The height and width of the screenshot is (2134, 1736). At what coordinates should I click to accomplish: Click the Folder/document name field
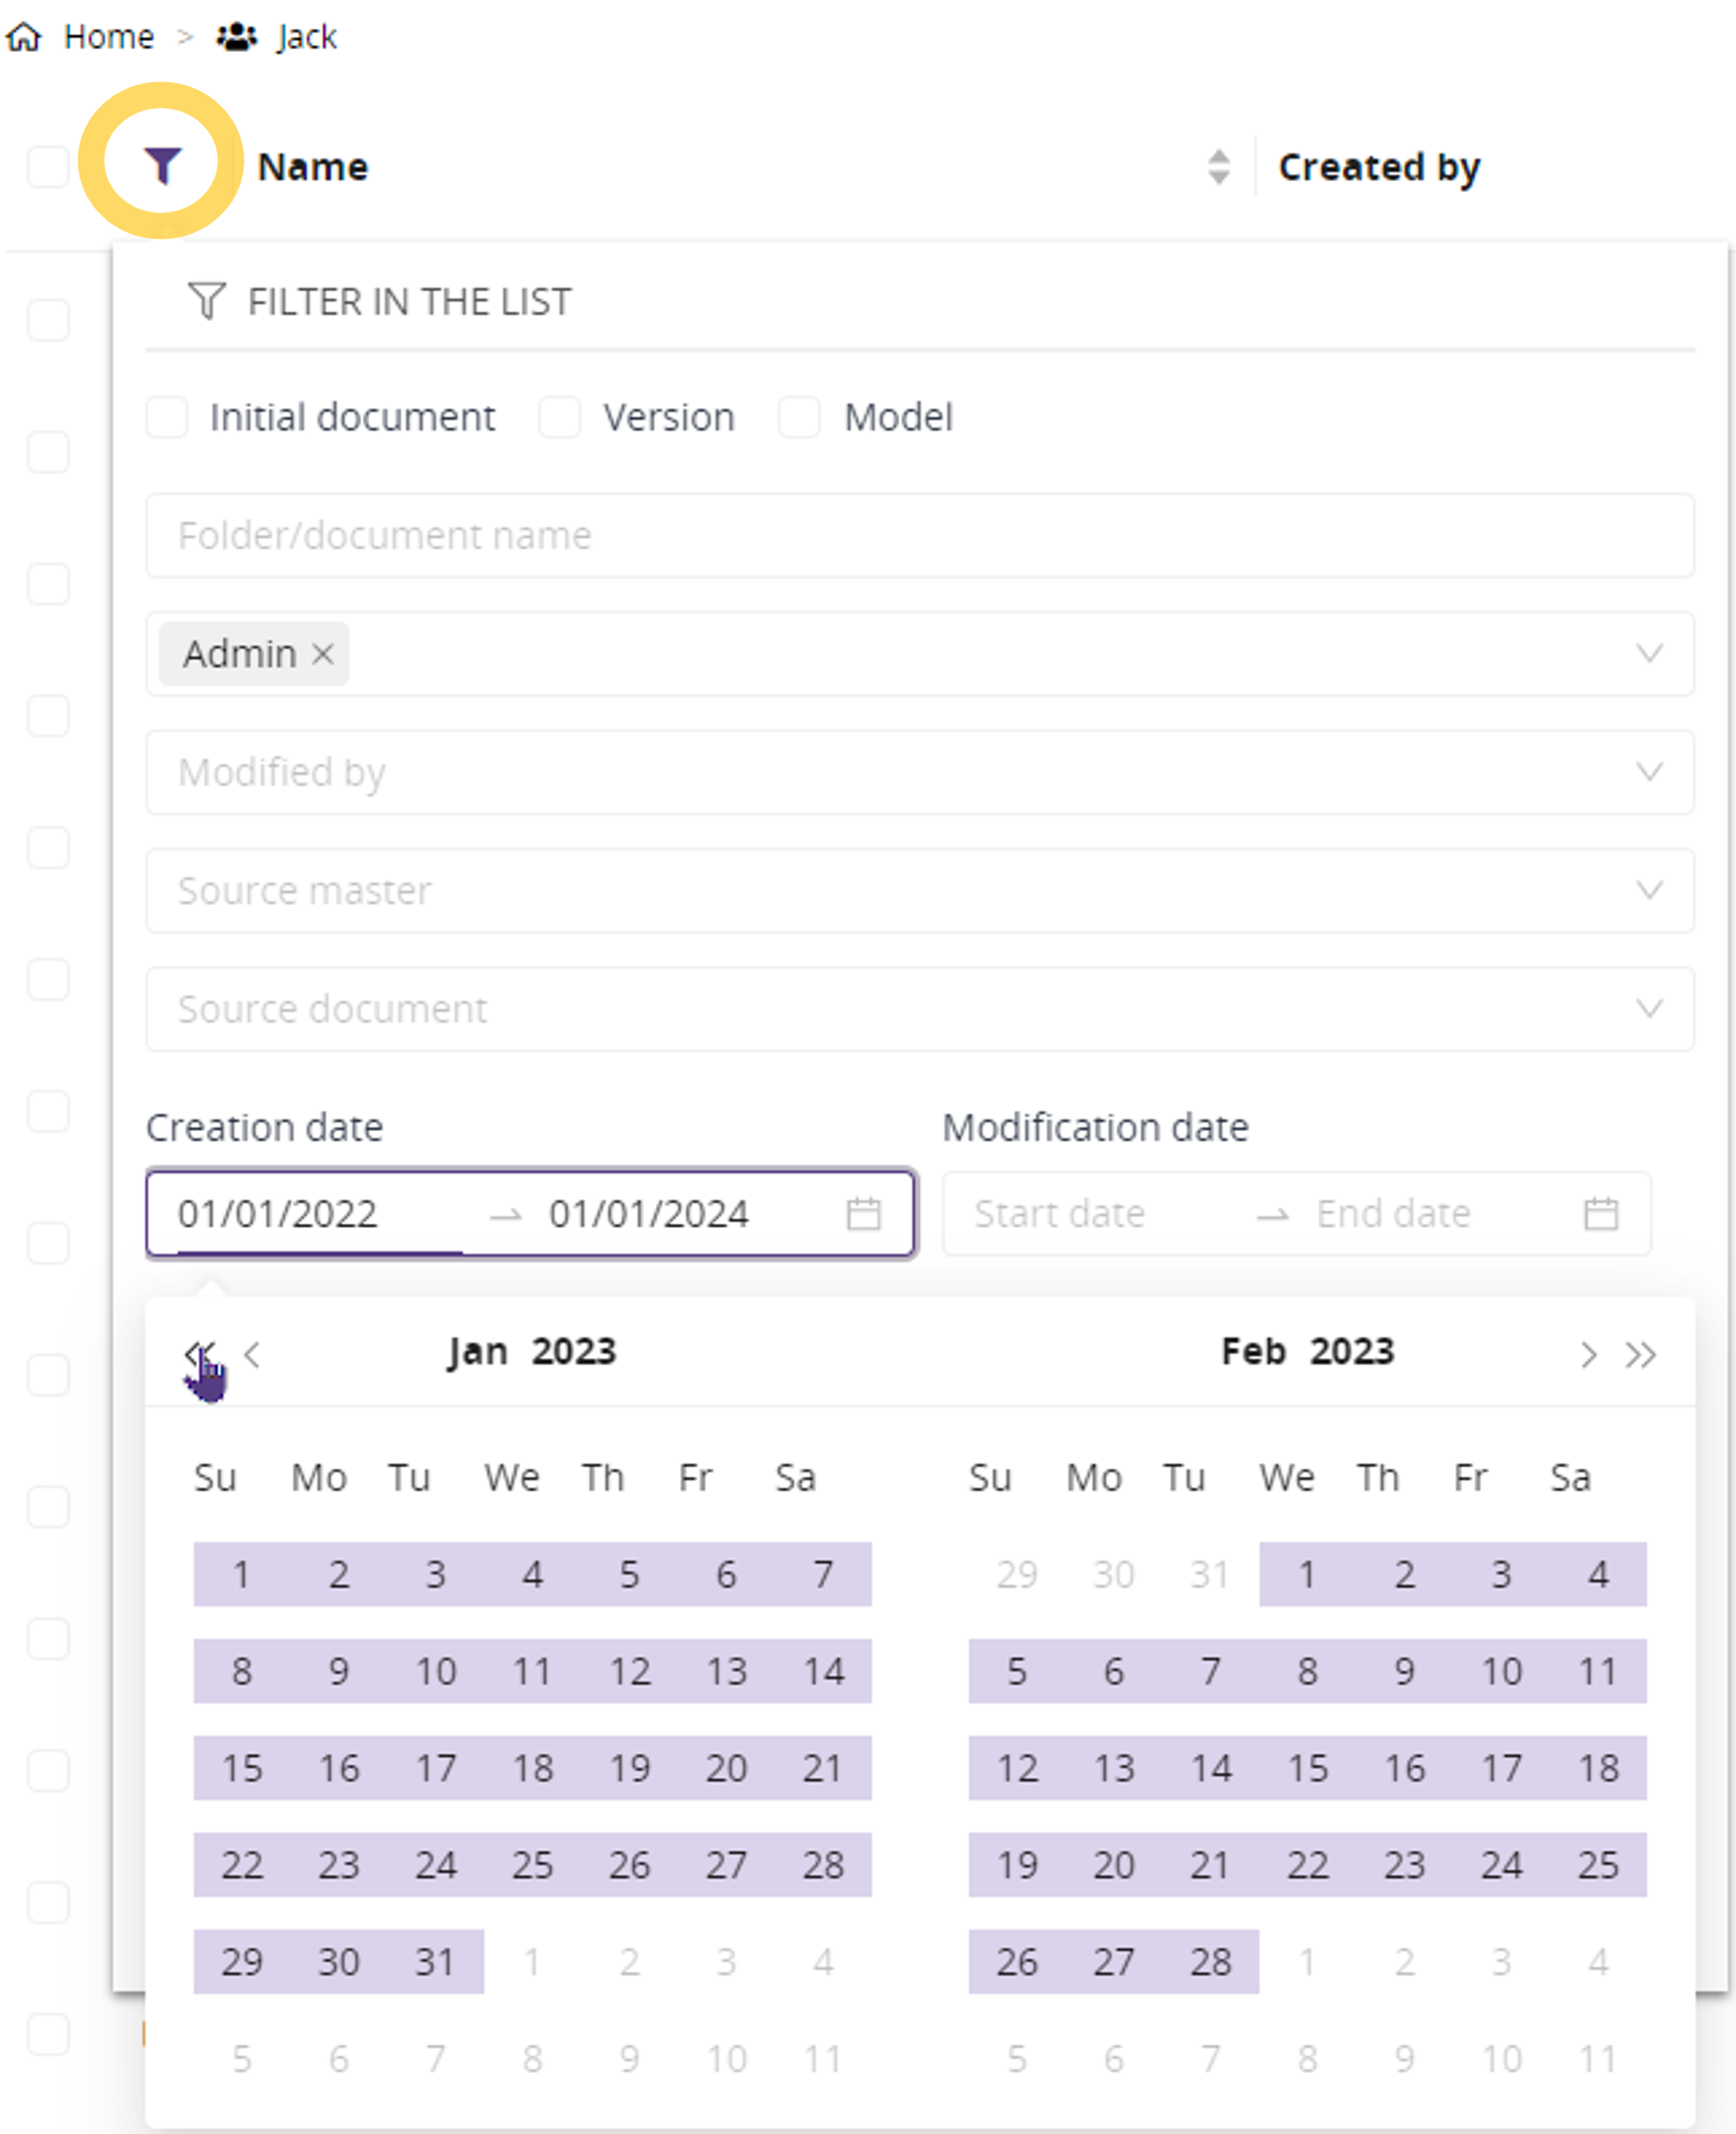pyautogui.click(x=918, y=535)
